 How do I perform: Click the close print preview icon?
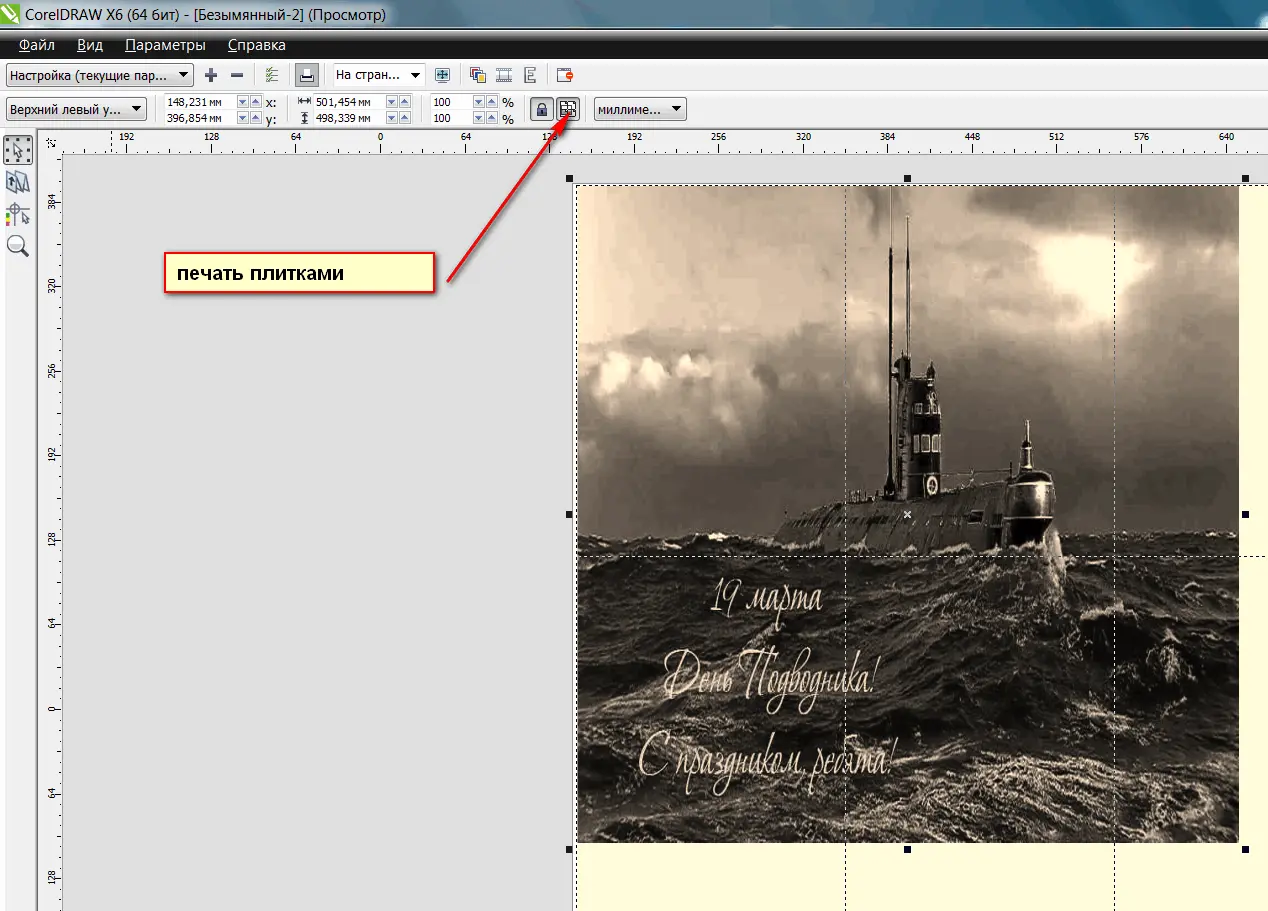coord(565,75)
